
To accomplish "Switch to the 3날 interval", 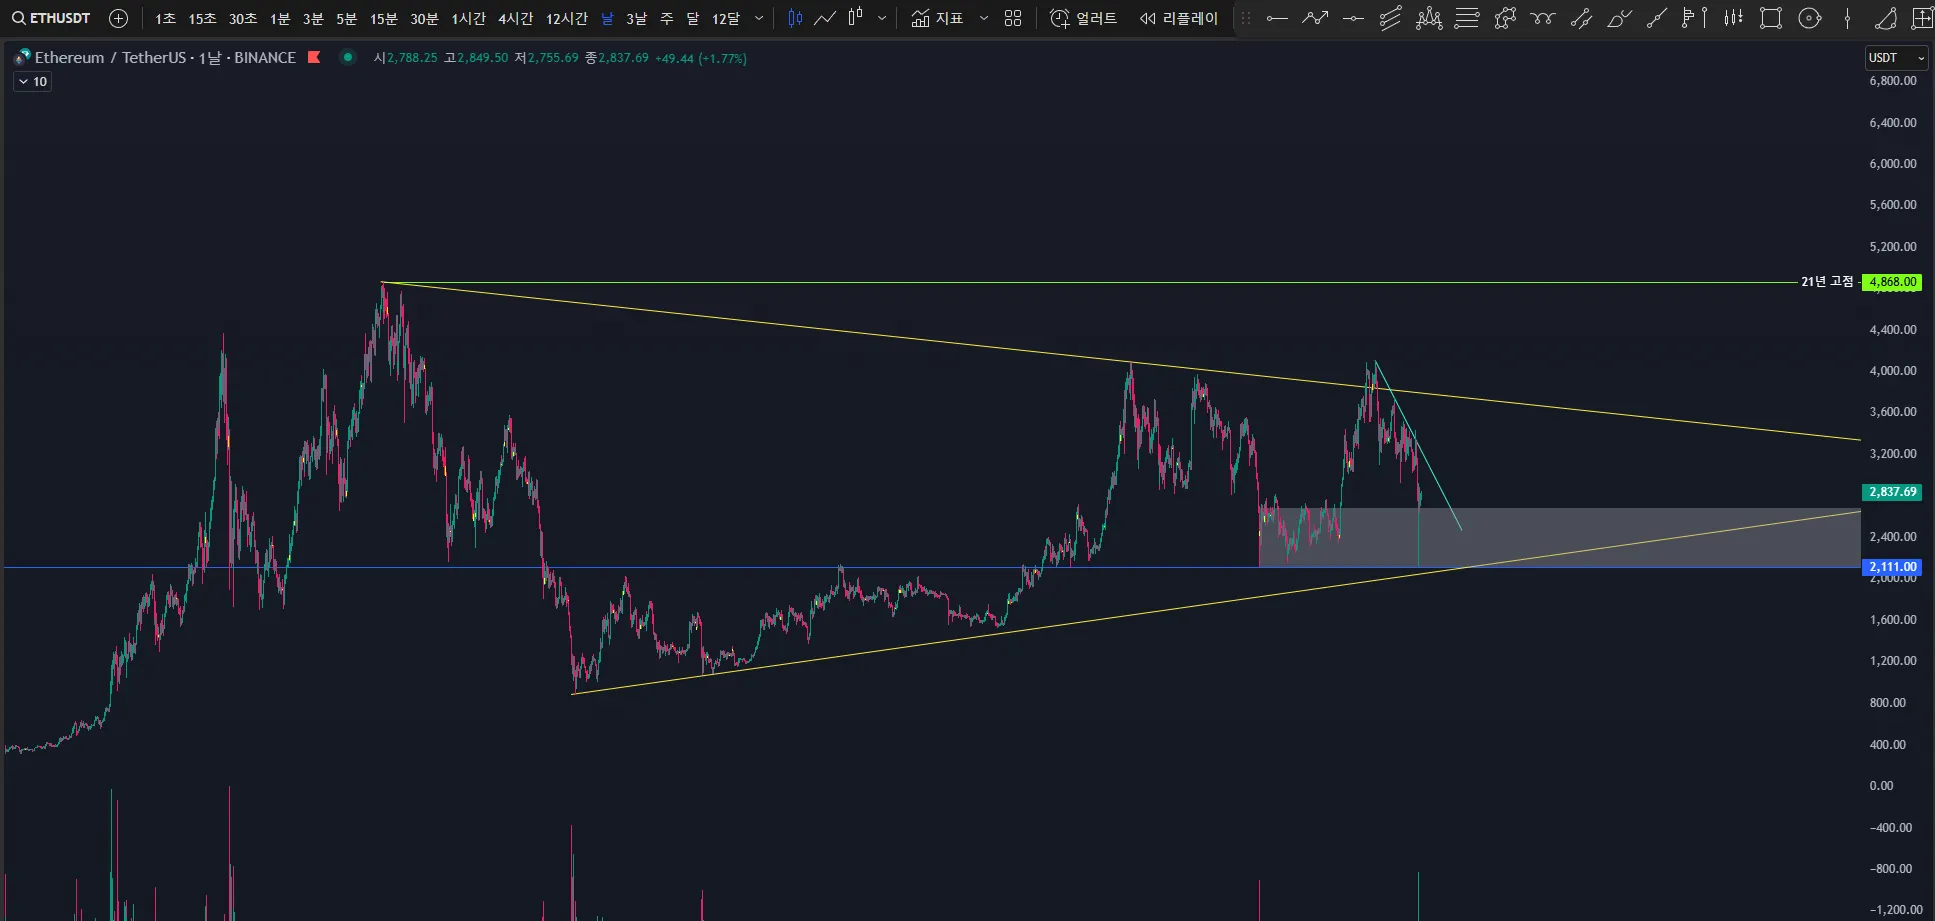I will [x=636, y=18].
